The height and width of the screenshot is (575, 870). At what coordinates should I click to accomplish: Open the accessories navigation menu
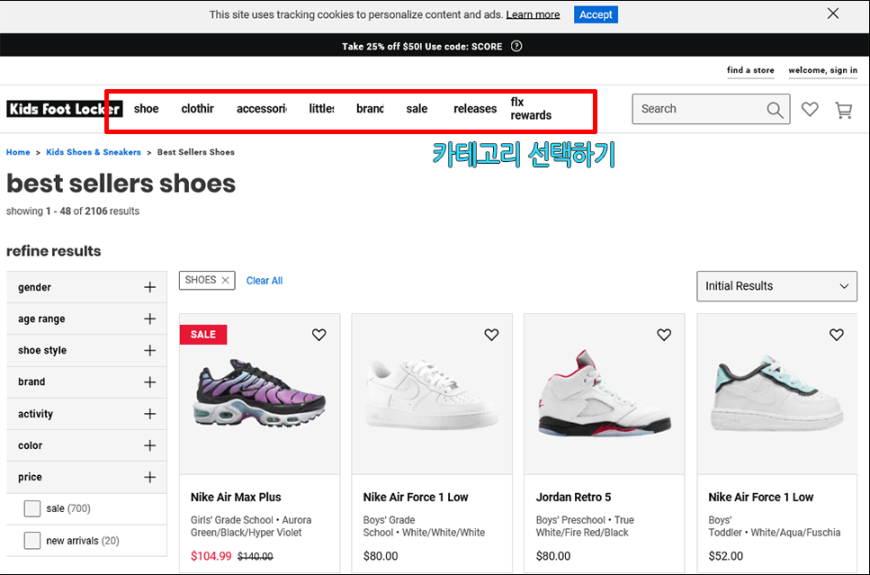coord(261,109)
